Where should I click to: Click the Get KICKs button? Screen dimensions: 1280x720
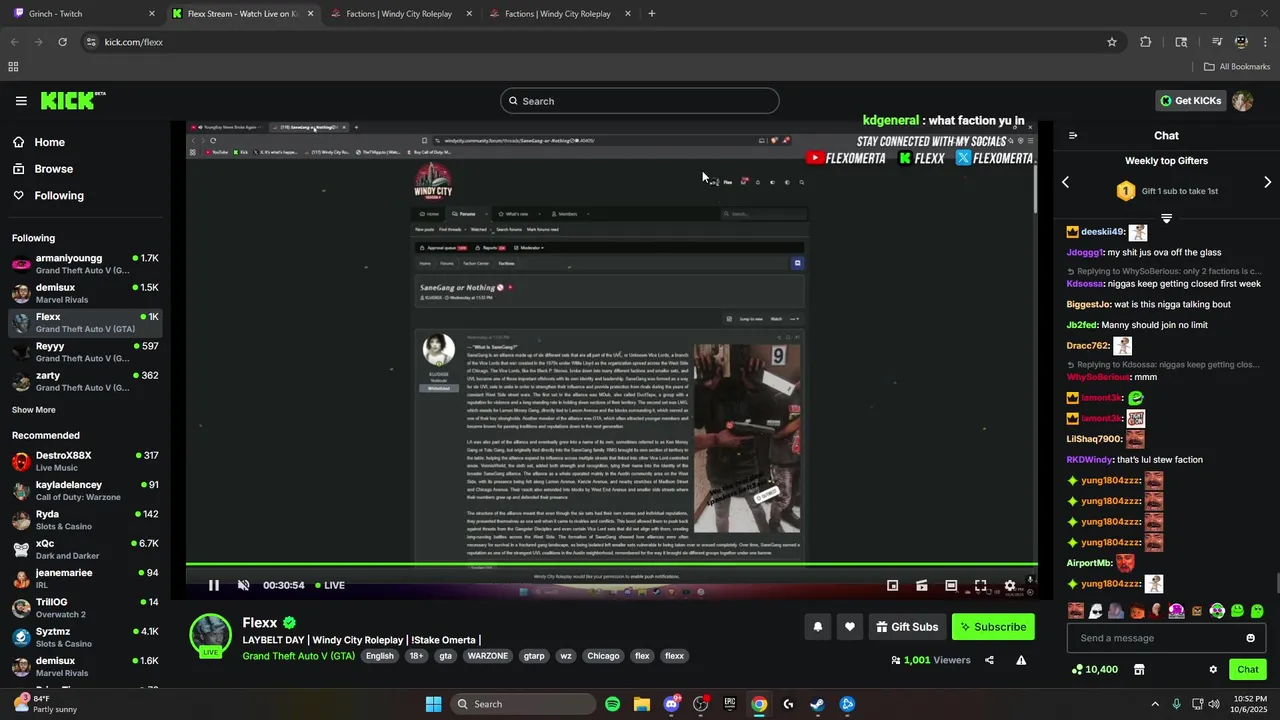click(1190, 101)
